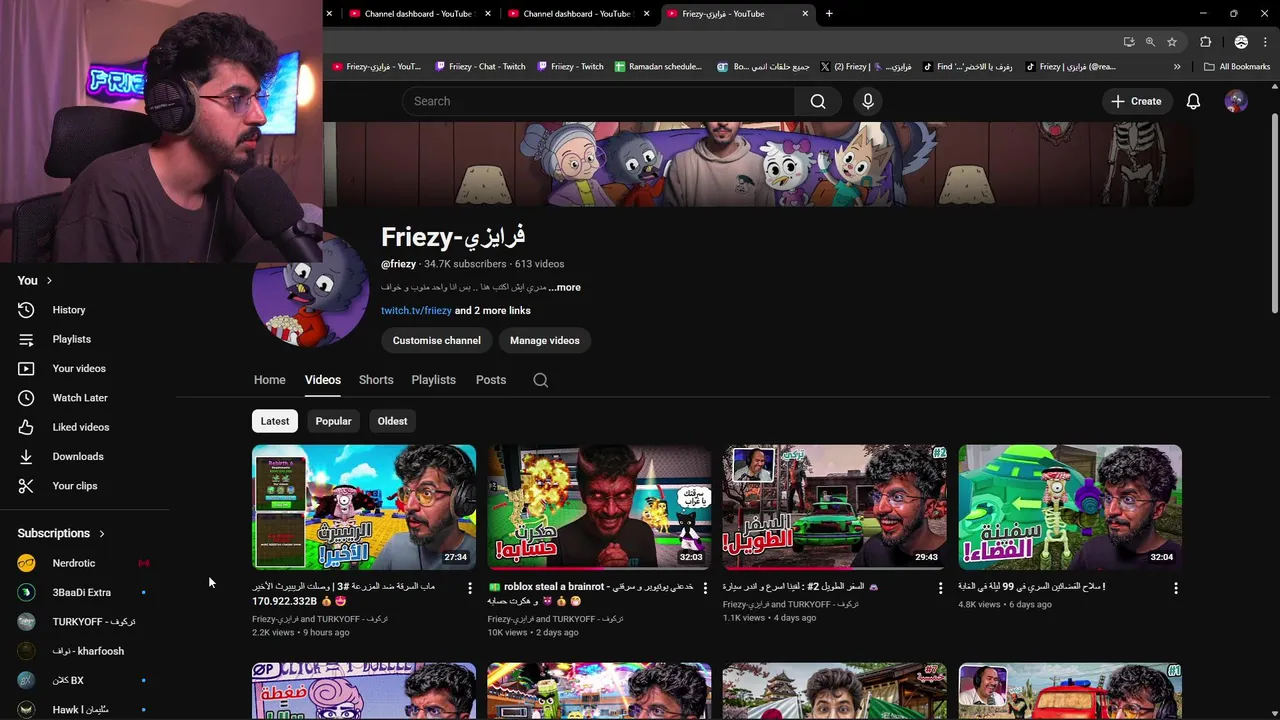
Task: Select the Popular sort chip
Action: 333,421
